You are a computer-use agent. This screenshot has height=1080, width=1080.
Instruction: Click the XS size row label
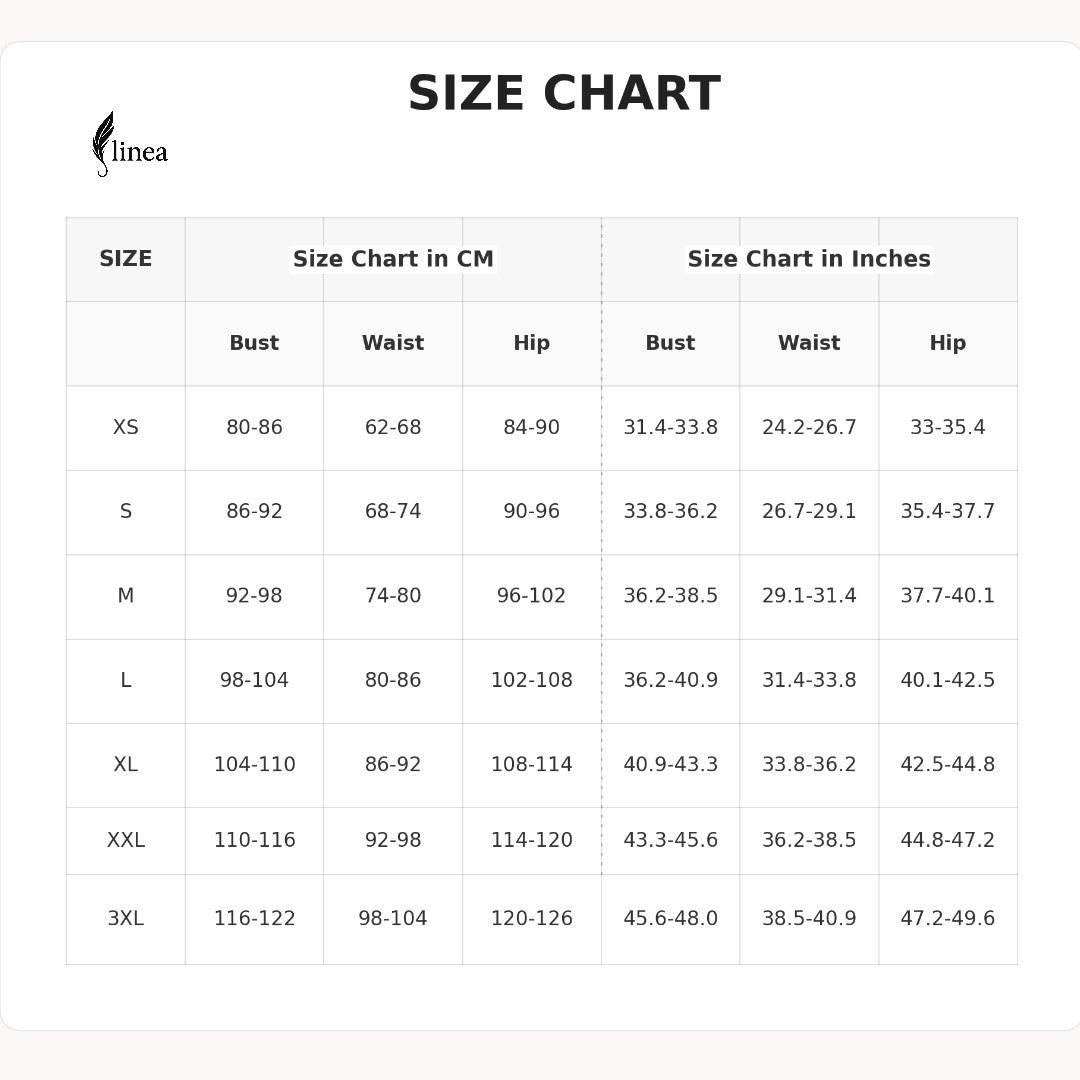pos(126,428)
